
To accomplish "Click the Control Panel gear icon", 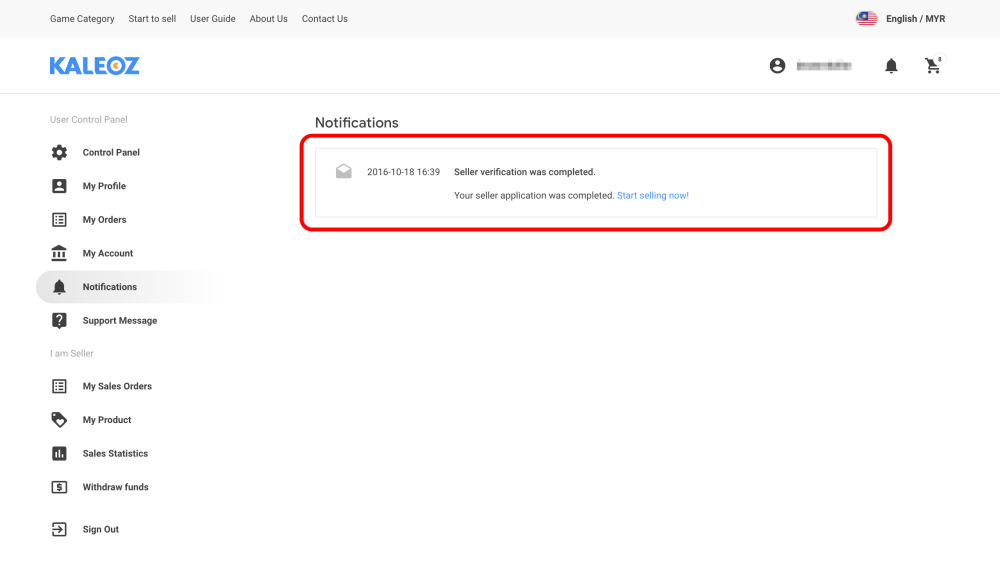I will pyautogui.click(x=59, y=153).
